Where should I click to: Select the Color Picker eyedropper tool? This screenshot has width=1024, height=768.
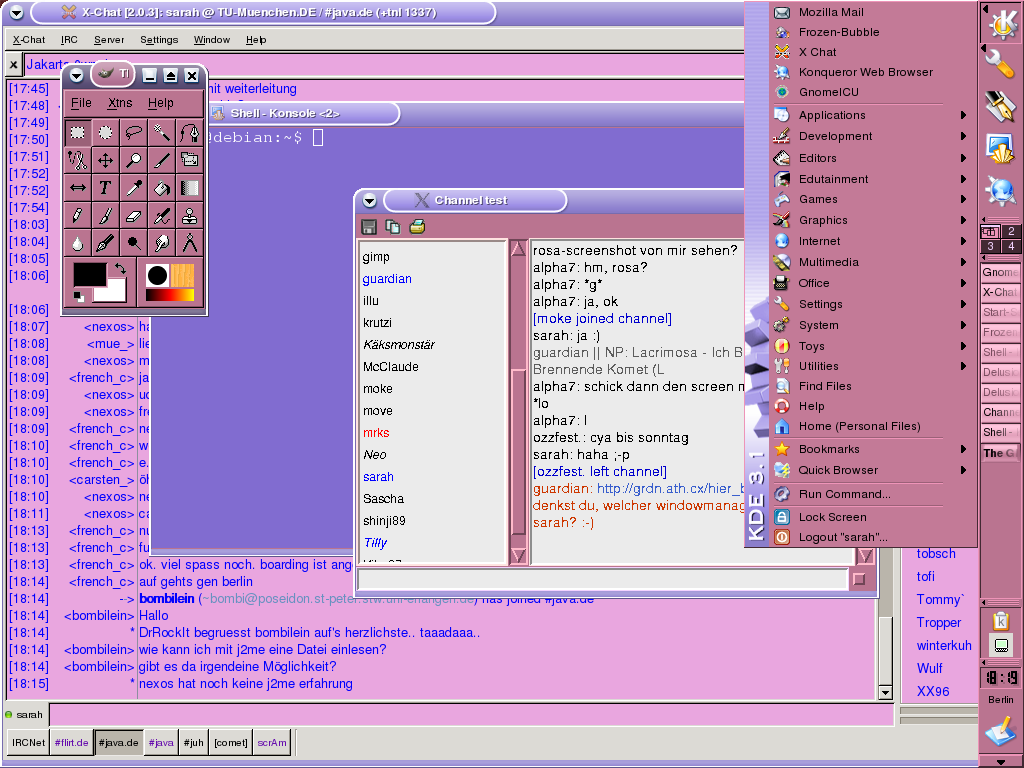point(134,188)
